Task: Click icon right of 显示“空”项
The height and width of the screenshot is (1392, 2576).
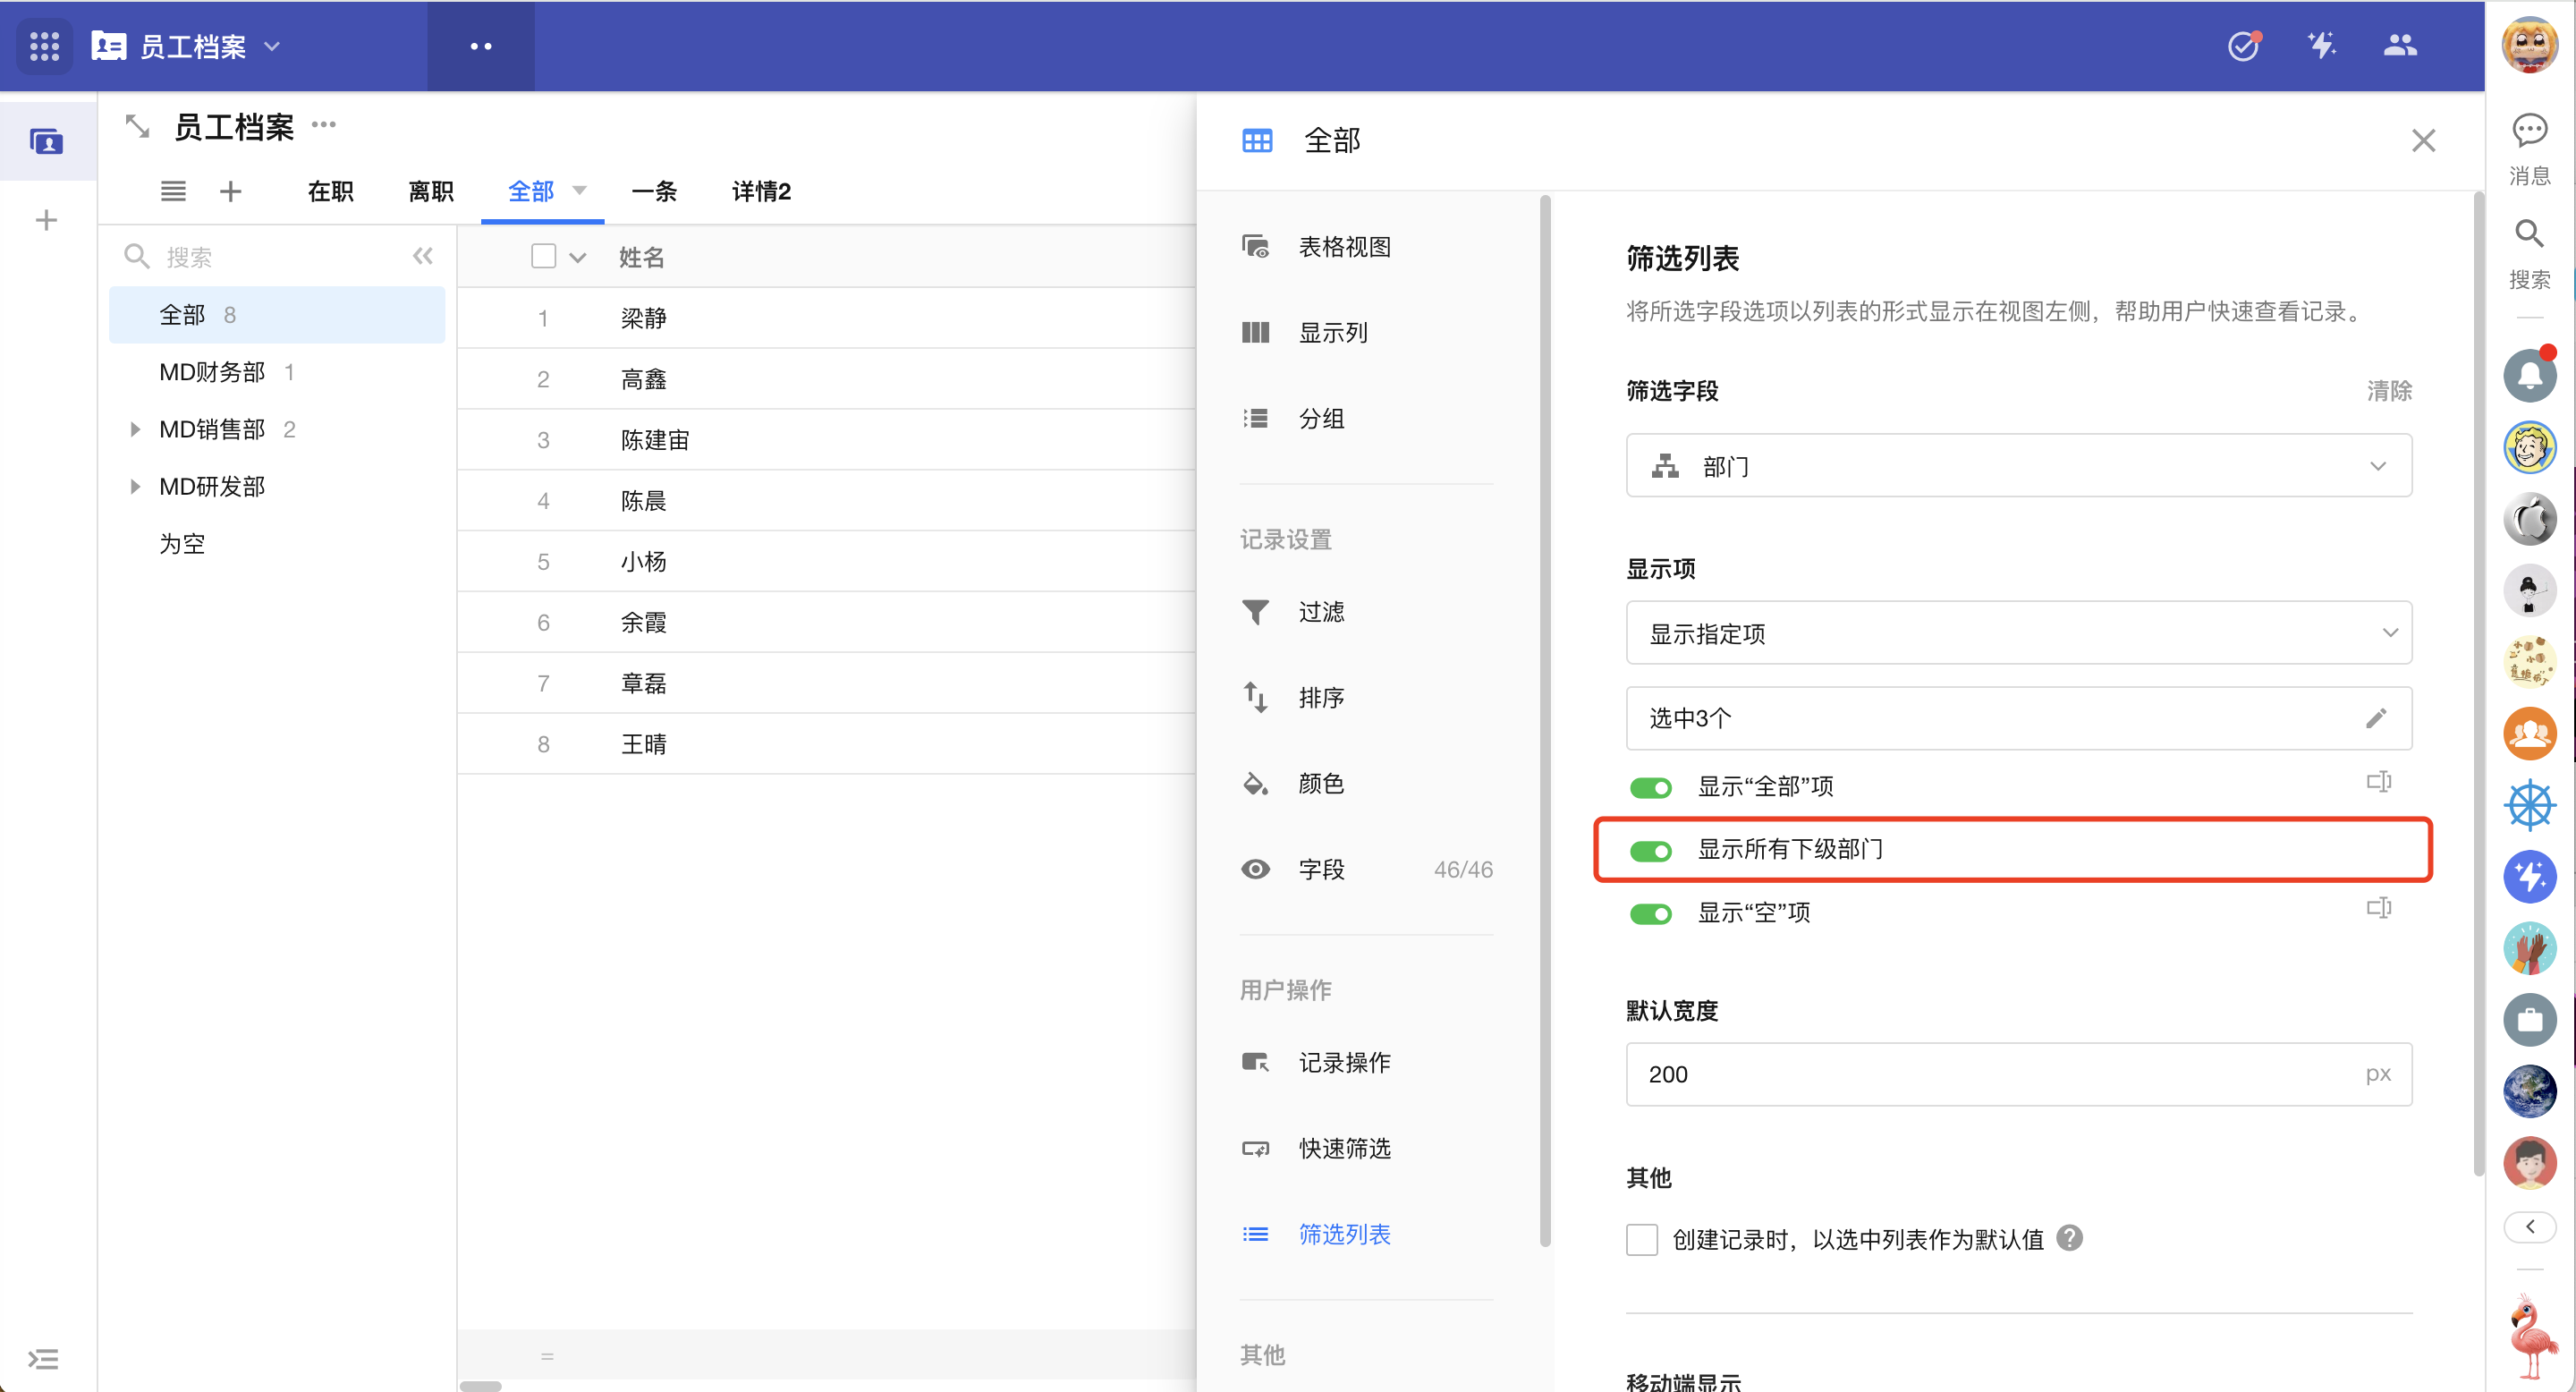Action: click(2379, 908)
